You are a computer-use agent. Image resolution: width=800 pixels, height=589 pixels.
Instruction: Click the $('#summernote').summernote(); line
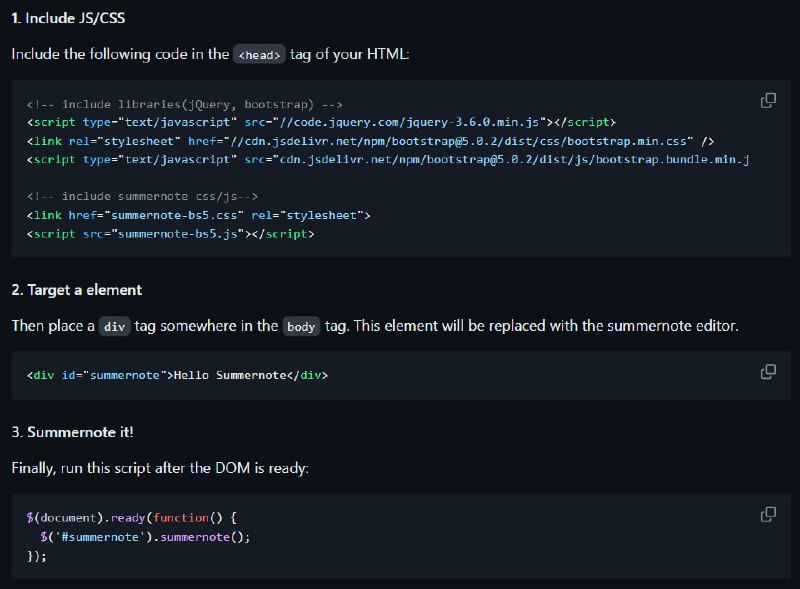pyautogui.click(x=145, y=537)
